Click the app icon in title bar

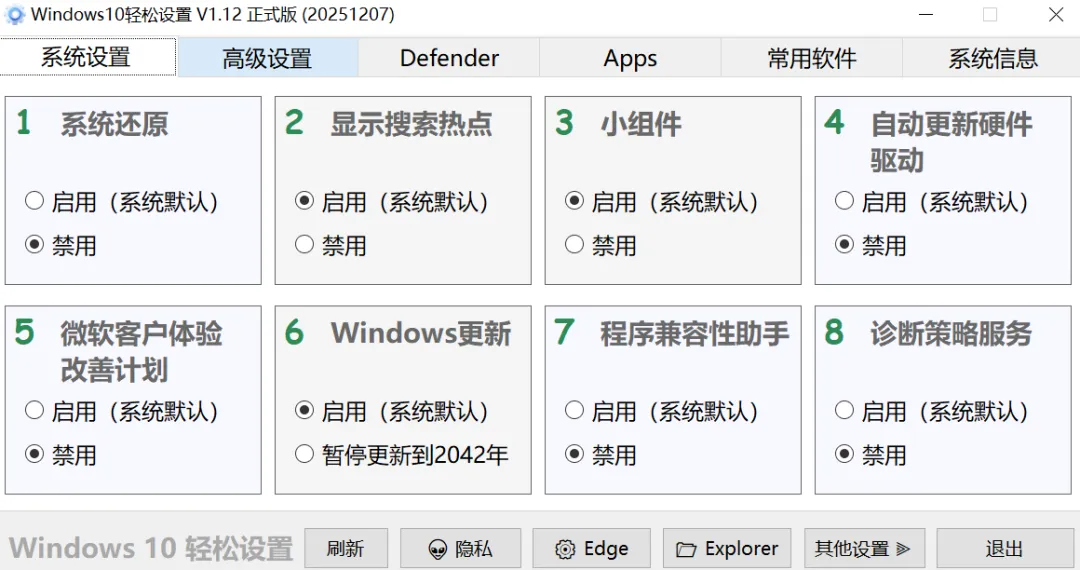tap(15, 15)
